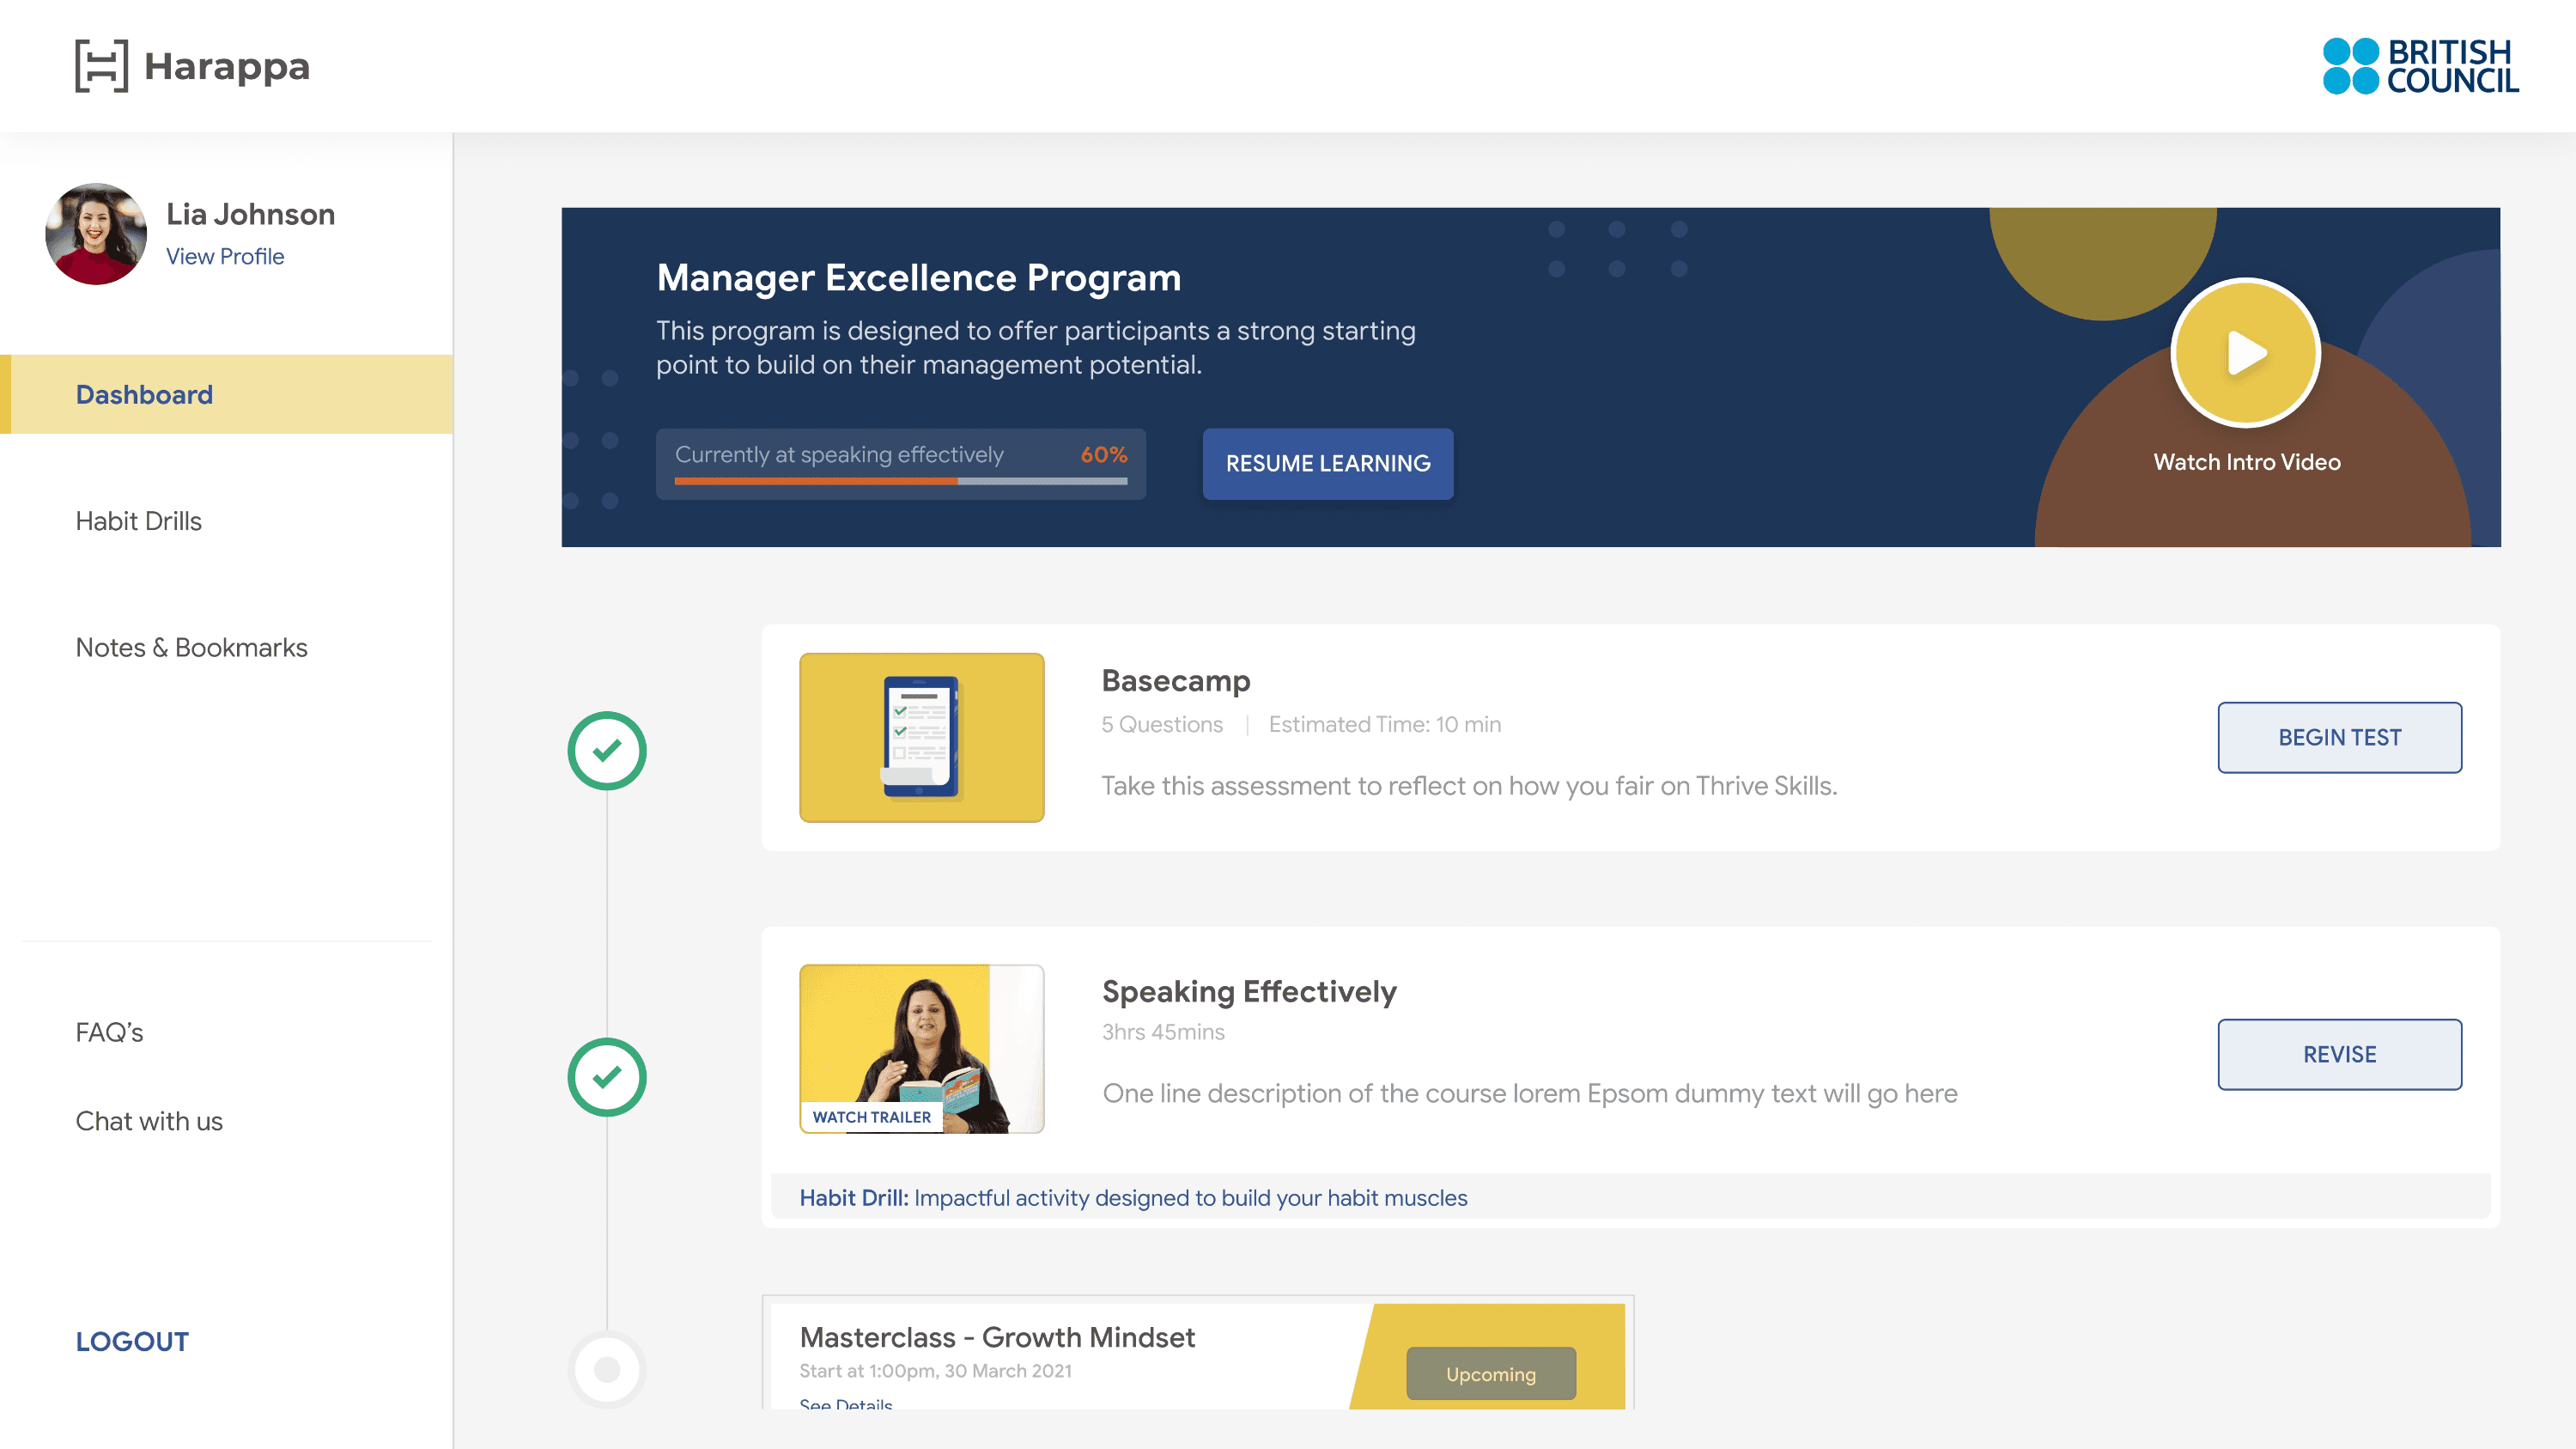Toggle the FAQ's sidebar item
The width and height of the screenshot is (2576, 1449).
[108, 1028]
